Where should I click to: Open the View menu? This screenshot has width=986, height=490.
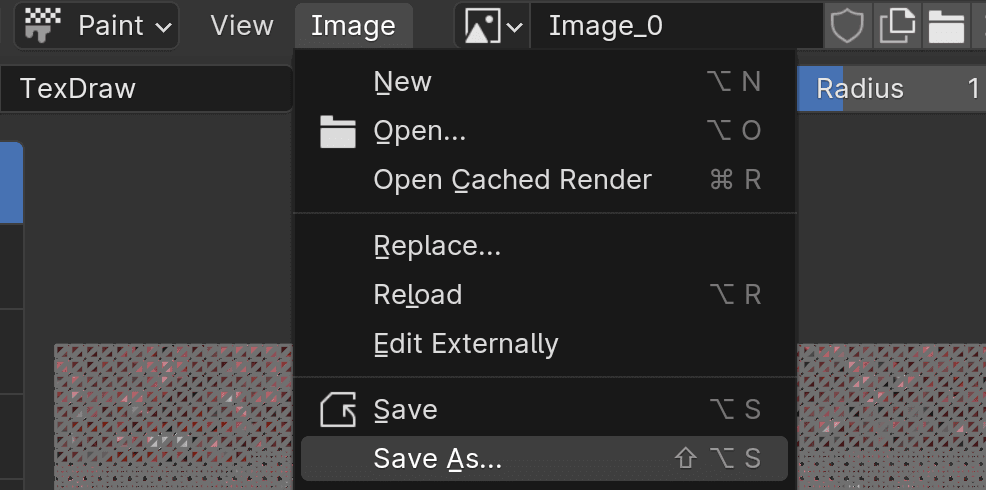point(242,26)
